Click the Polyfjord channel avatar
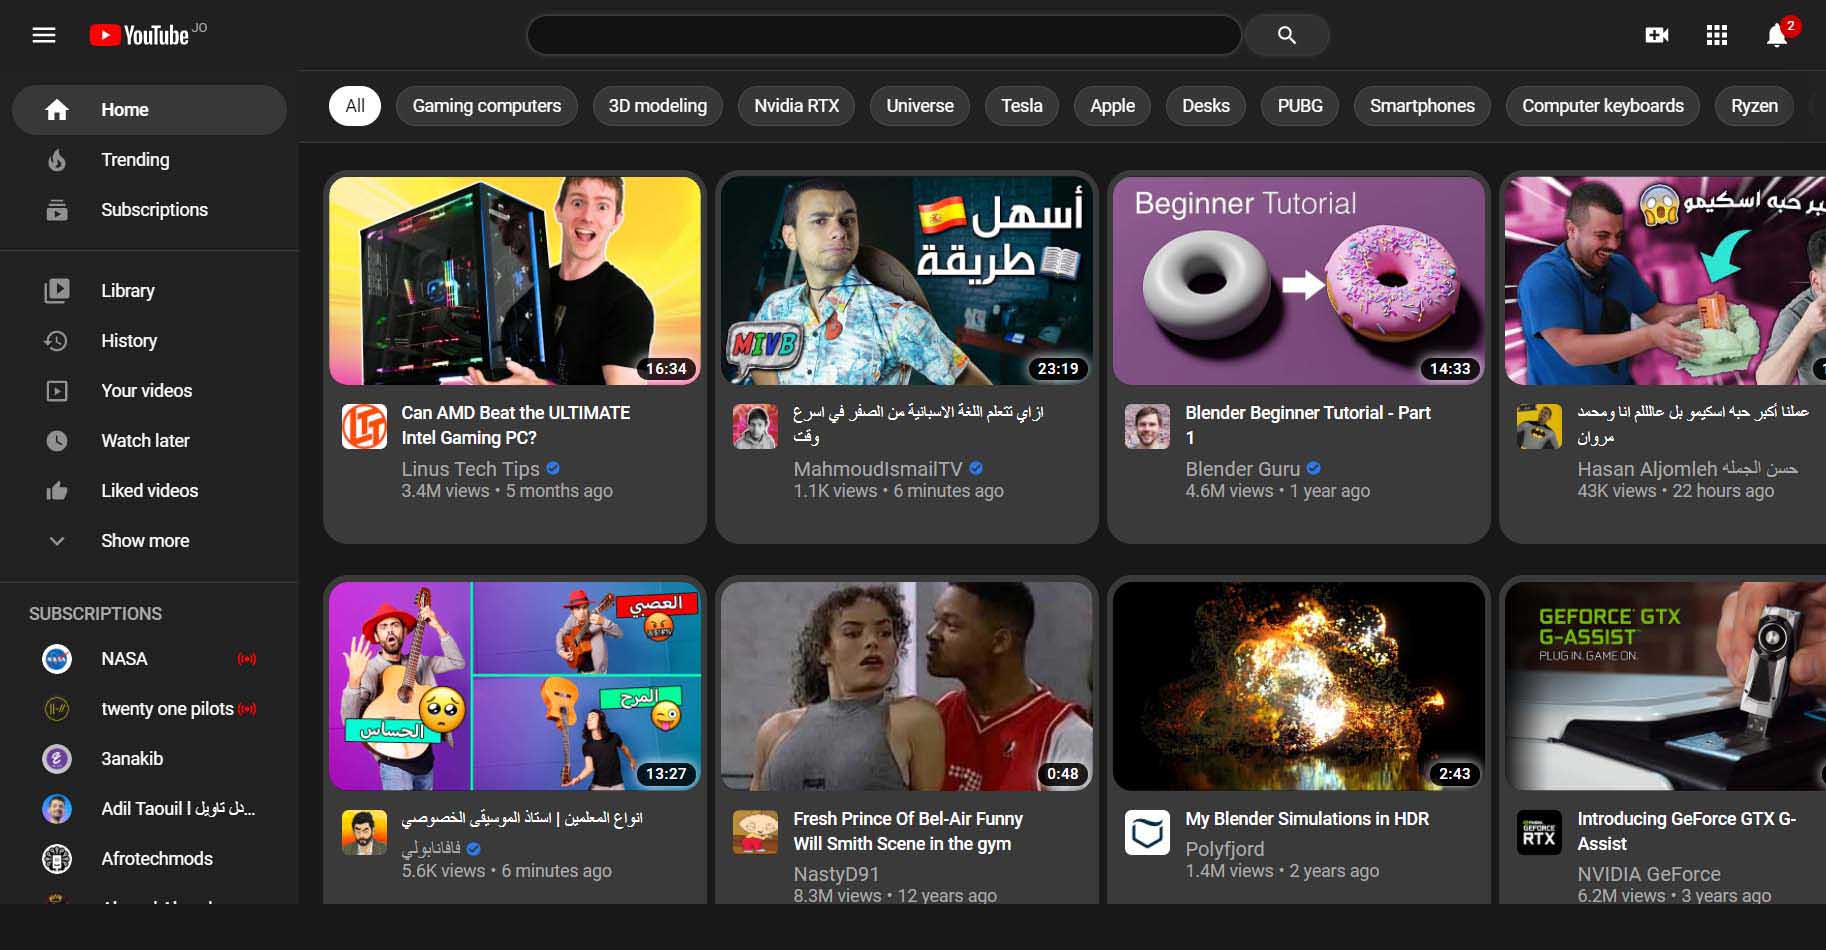Screen dimensions: 1826x950 [x=1147, y=832]
